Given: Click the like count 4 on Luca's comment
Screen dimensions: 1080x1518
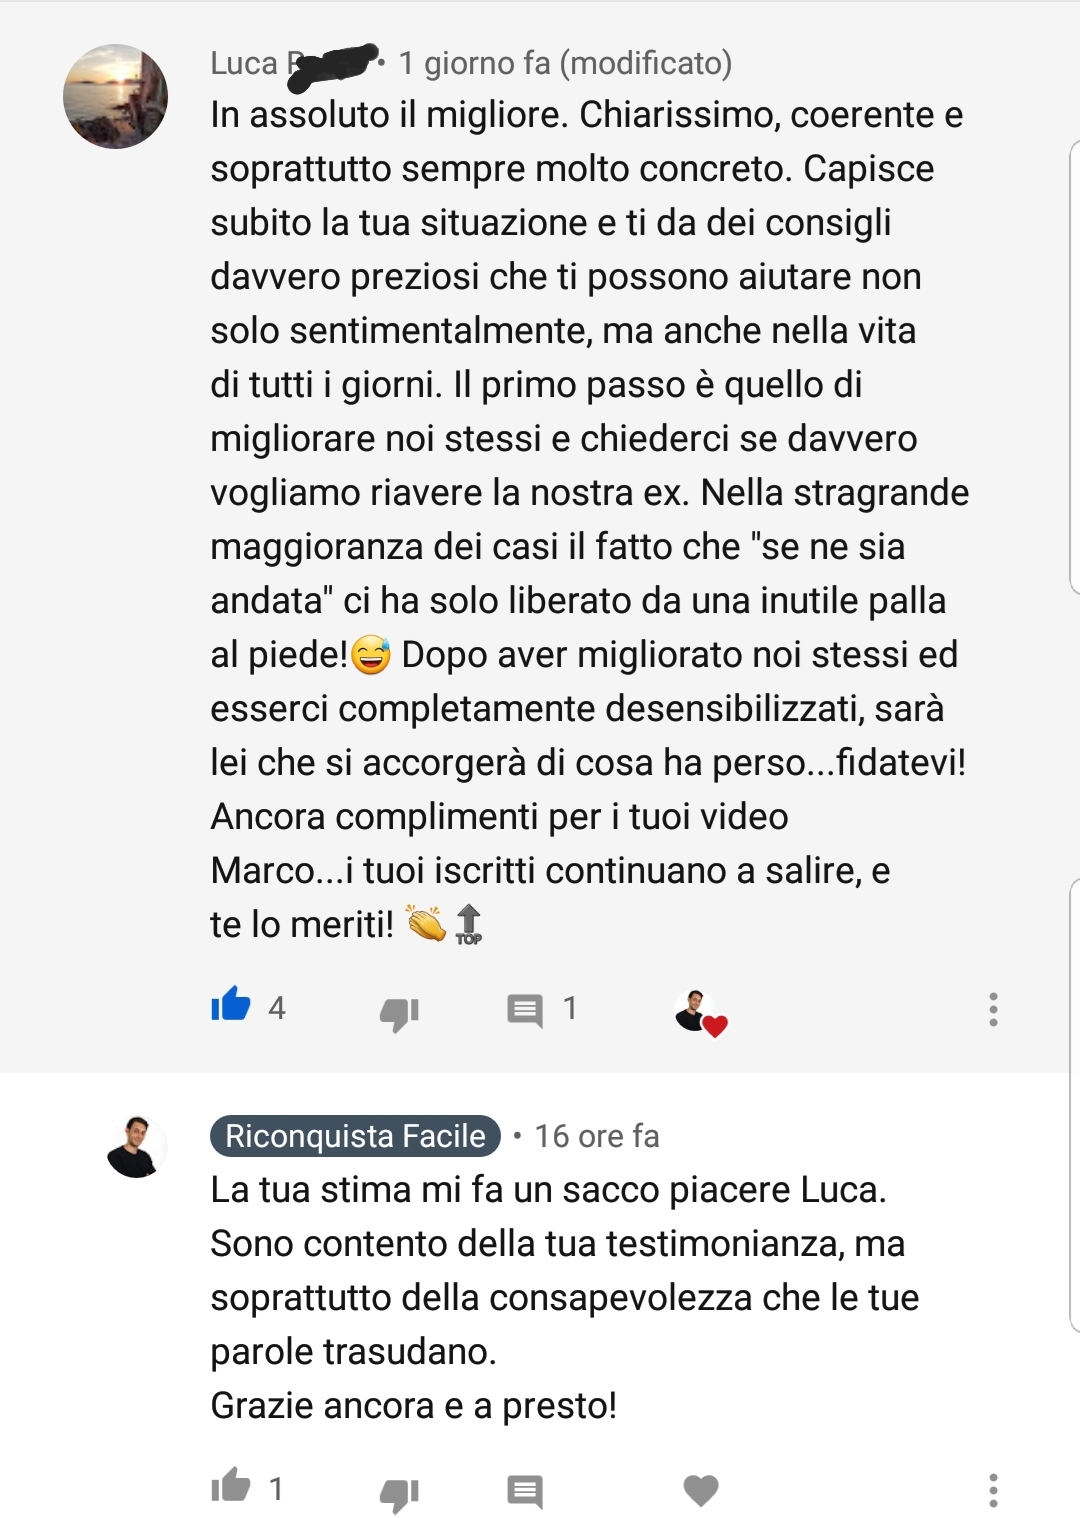Looking at the screenshot, I should pos(277,1008).
